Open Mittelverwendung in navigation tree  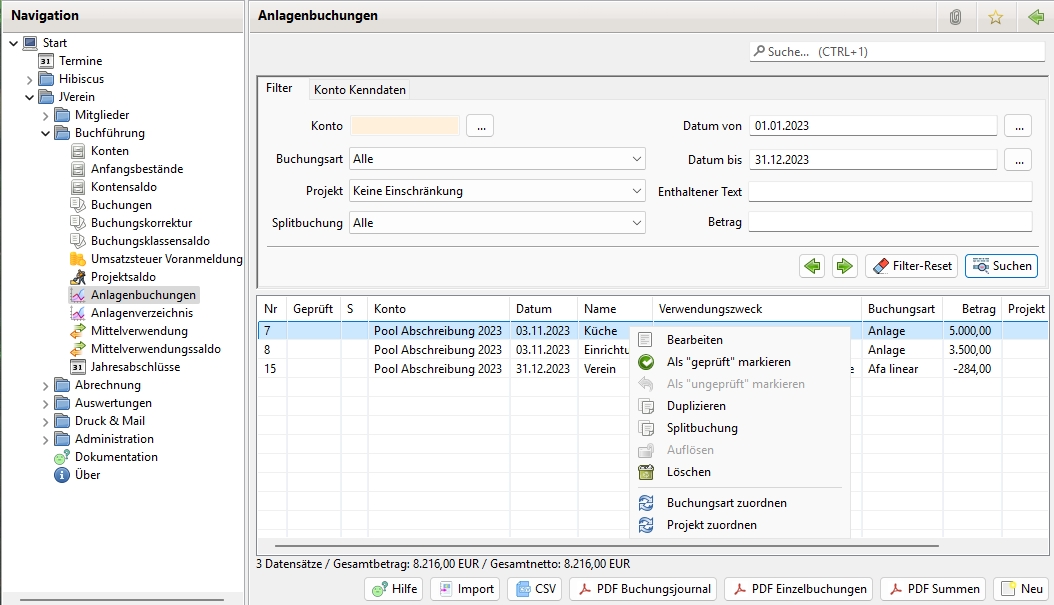click(138, 331)
